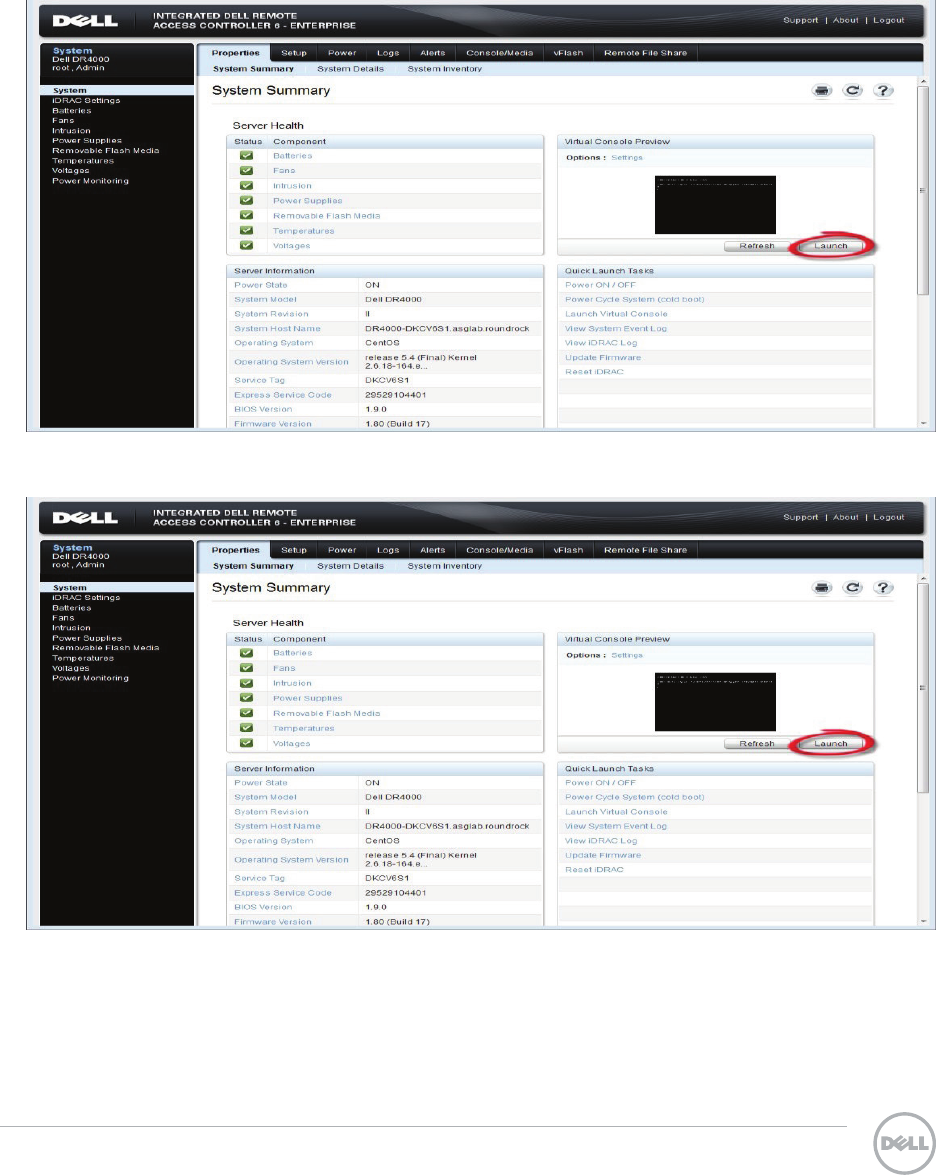The width and height of the screenshot is (936, 1175).
Task: Open Remote File Share tab in upper screenshot
Action: [x=645, y=53]
